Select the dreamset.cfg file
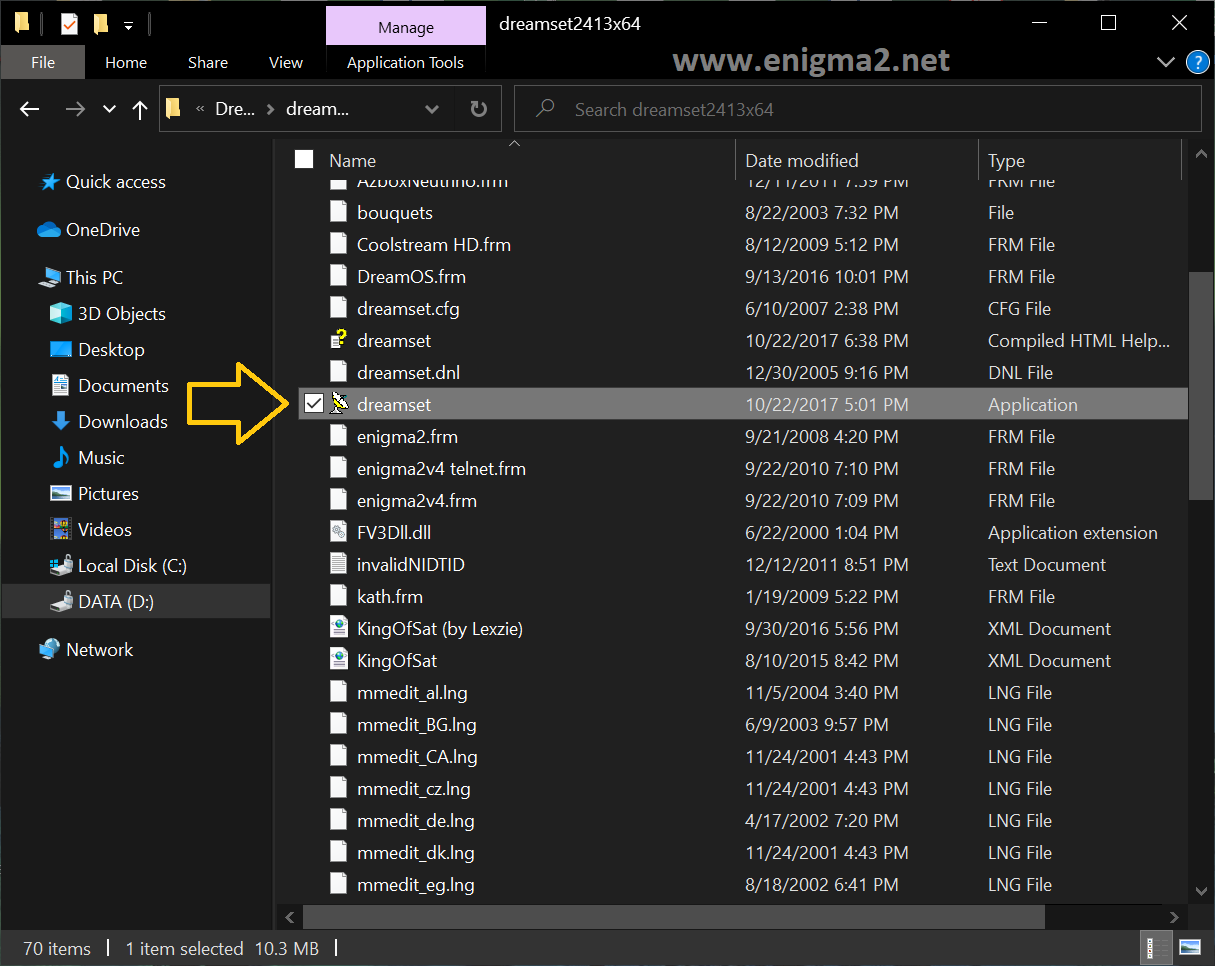Screen dimensions: 1215x966 408,308
